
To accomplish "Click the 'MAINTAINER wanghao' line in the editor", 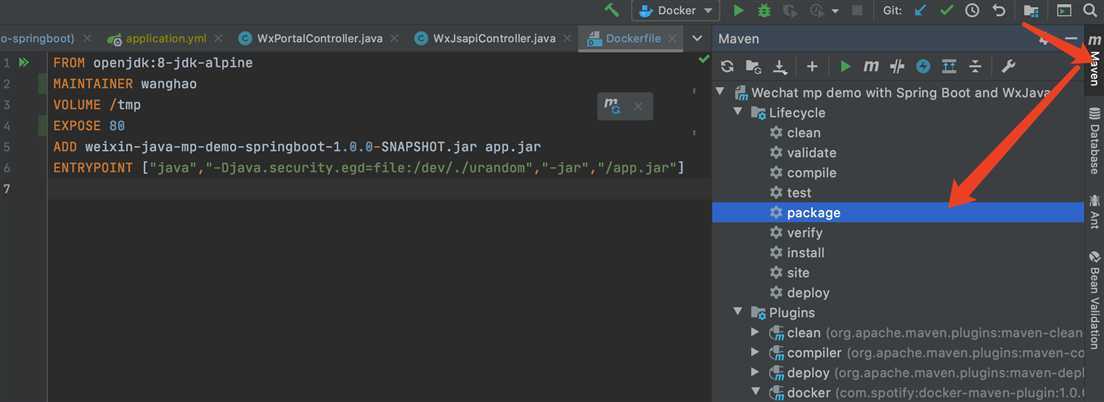I will [x=125, y=84].
